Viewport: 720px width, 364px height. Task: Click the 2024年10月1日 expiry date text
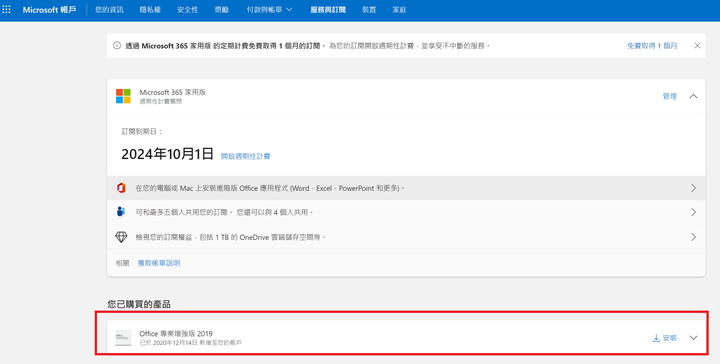click(168, 154)
